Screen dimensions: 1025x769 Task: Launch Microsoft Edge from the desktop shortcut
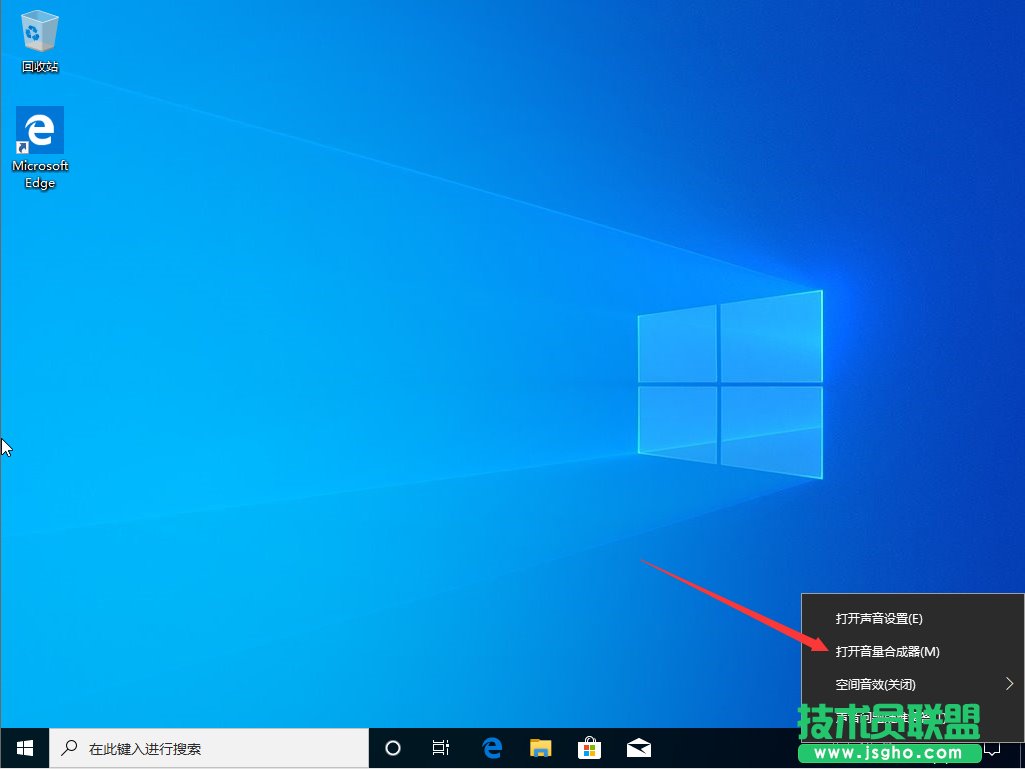(39, 130)
